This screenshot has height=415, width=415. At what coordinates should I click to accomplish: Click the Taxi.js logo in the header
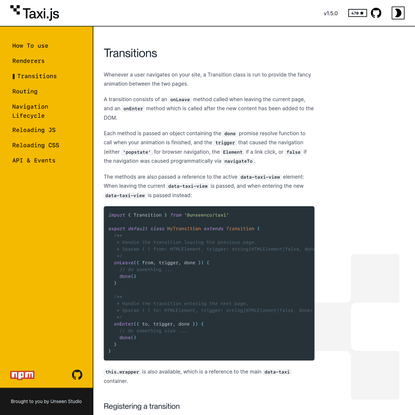(35, 13)
